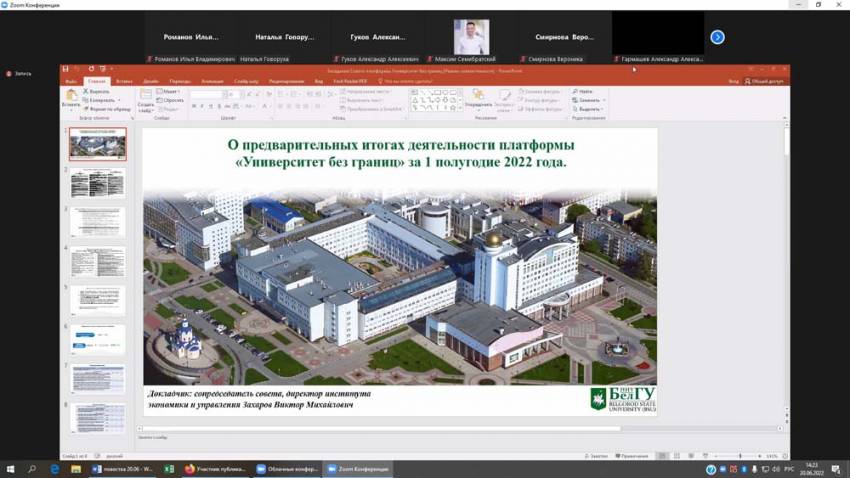The width and height of the screenshot is (850, 478).
Task: Click the Заменить (Replace) command
Action: pyautogui.click(x=588, y=100)
